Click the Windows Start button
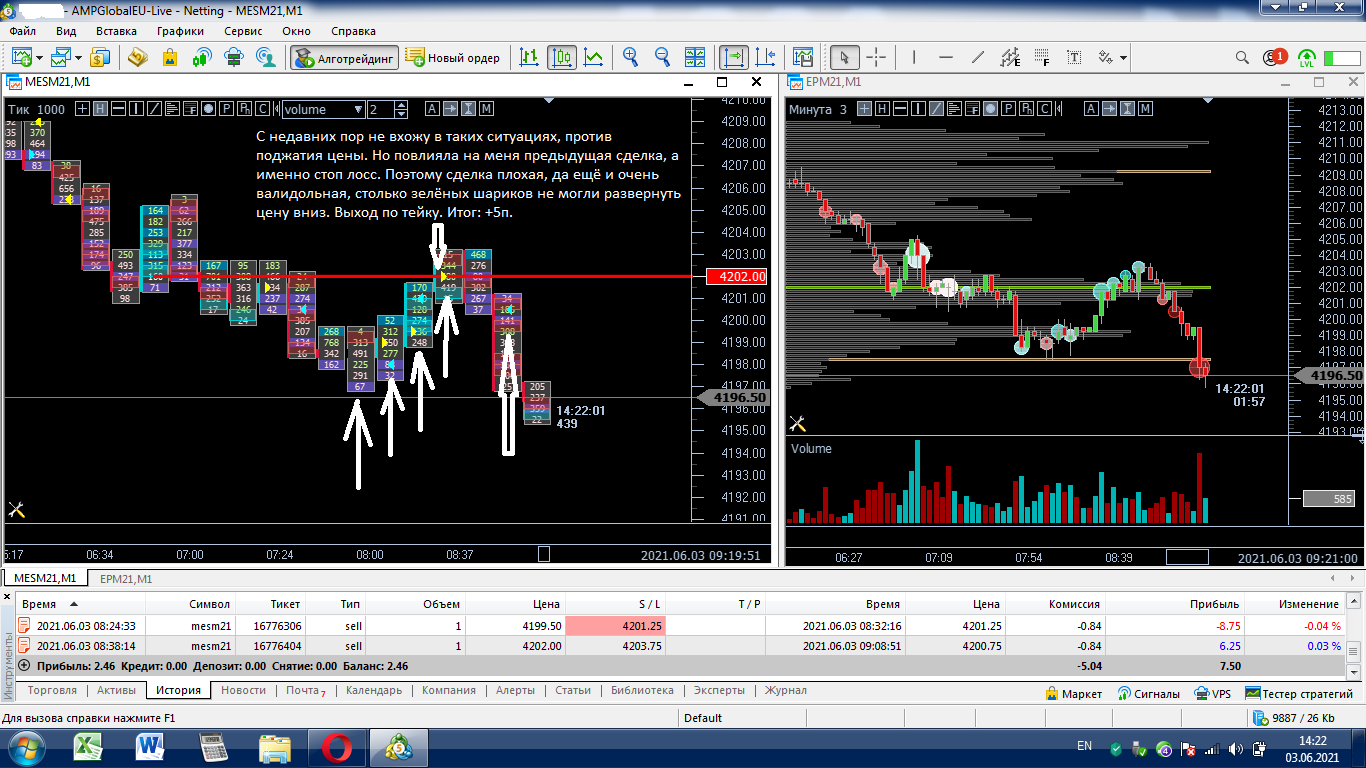Image resolution: width=1366 pixels, height=768 pixels. pos(26,747)
